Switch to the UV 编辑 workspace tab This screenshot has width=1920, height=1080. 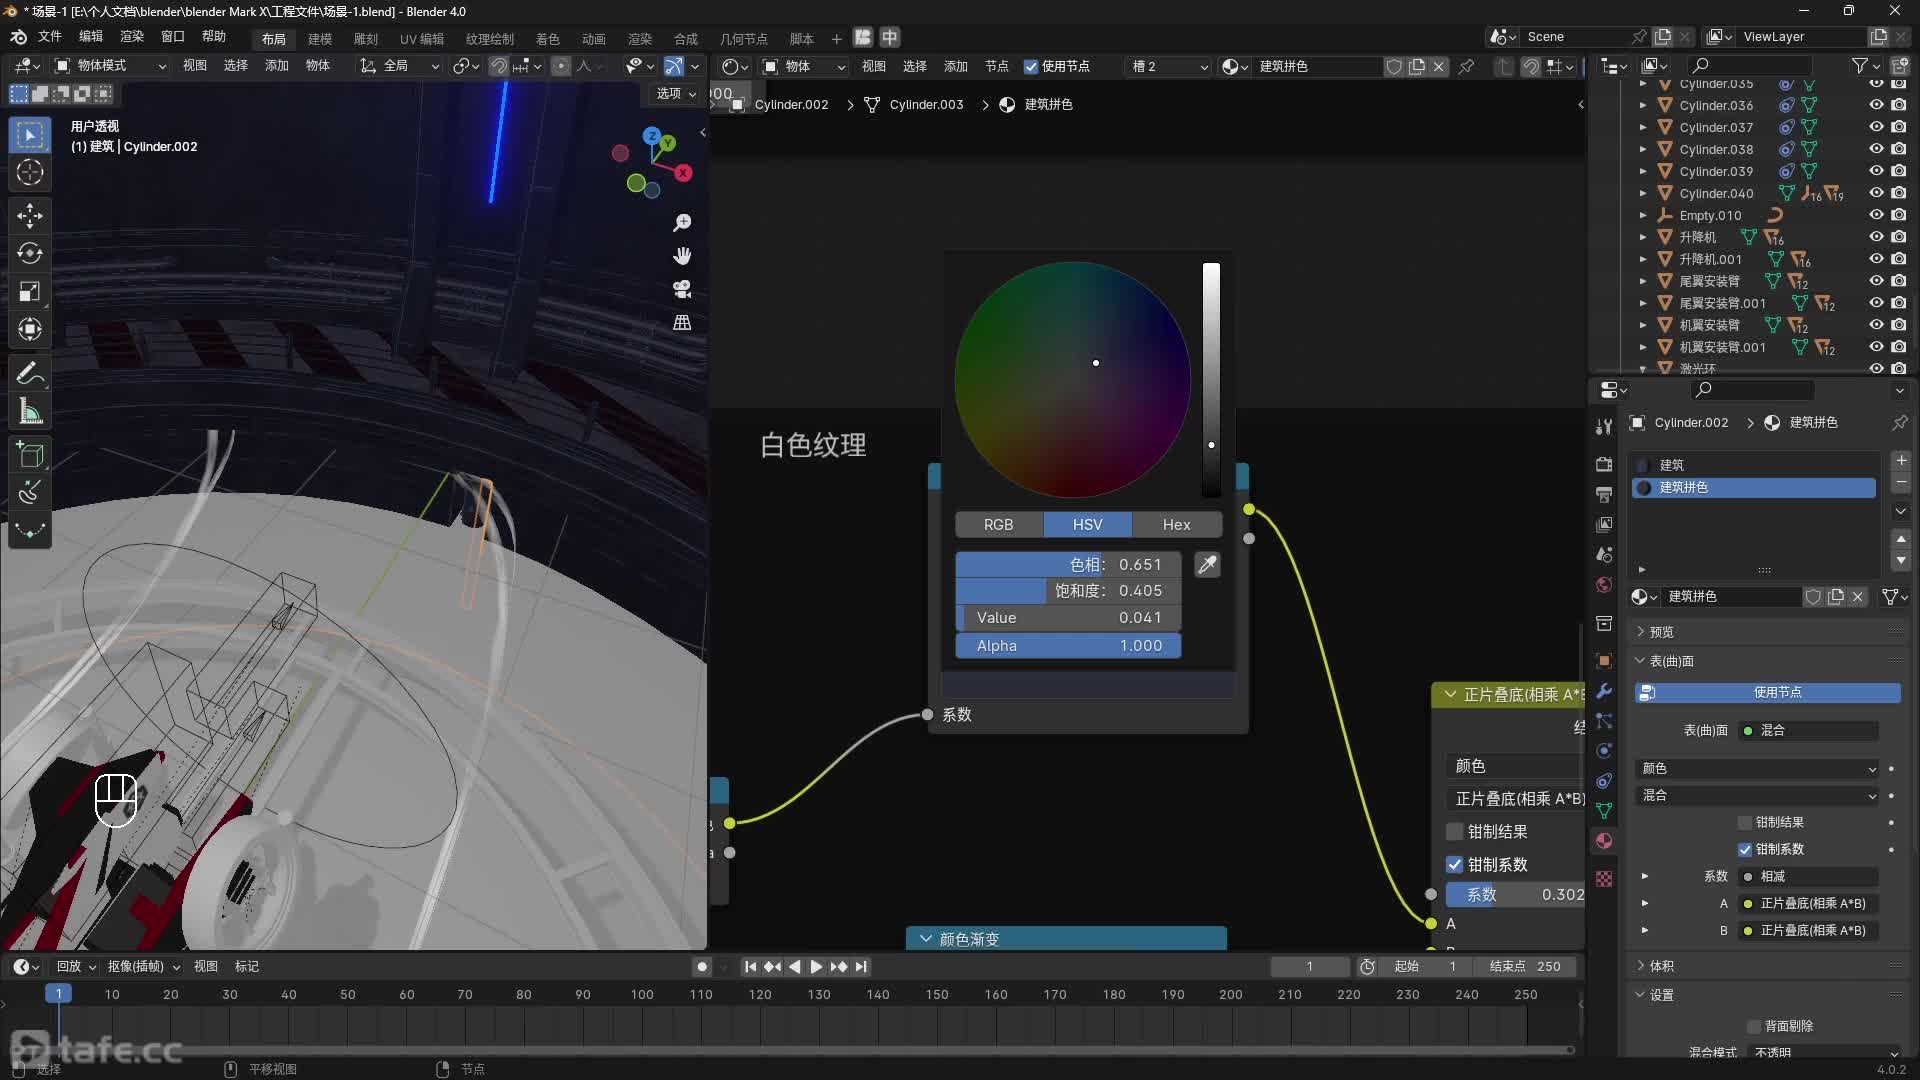click(422, 39)
